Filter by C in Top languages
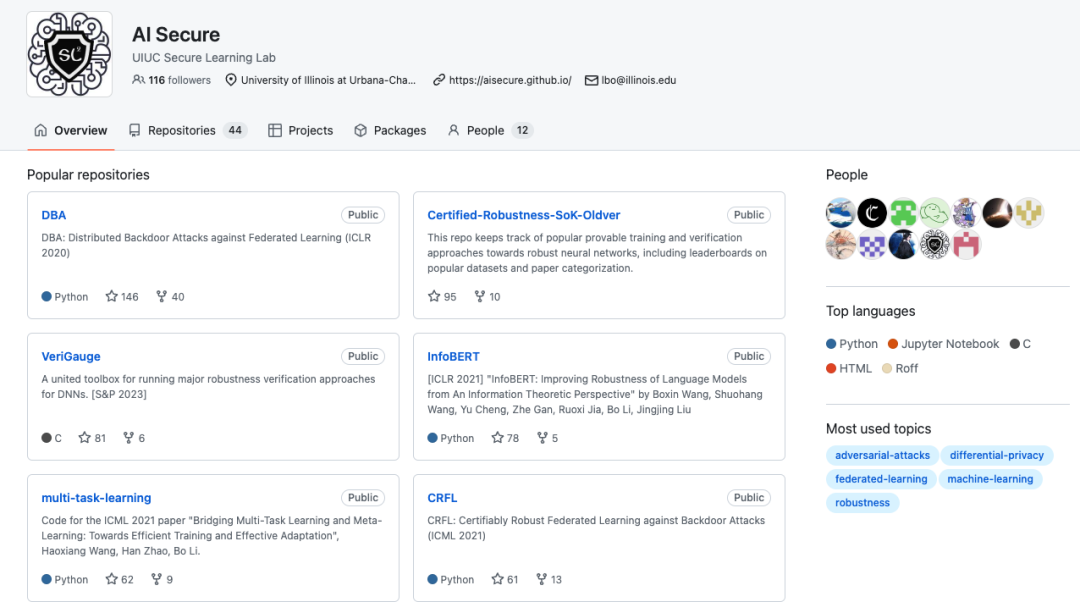1080x613 pixels. 1020,344
